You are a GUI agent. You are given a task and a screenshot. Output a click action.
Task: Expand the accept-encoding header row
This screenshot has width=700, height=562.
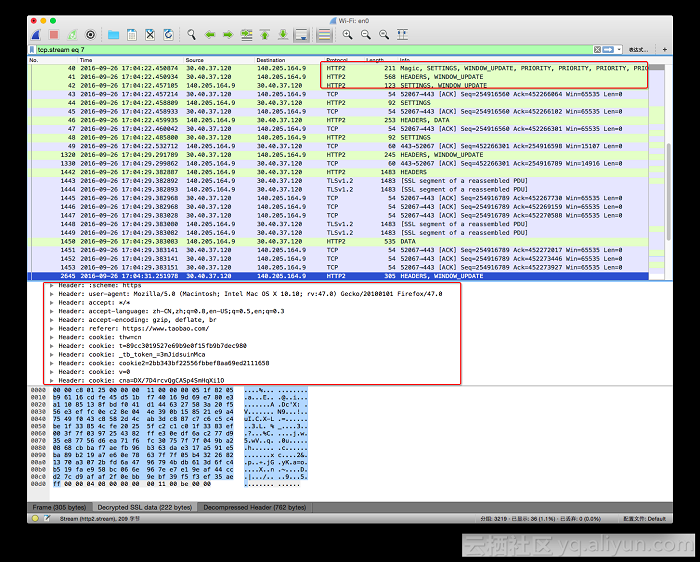pos(52,320)
